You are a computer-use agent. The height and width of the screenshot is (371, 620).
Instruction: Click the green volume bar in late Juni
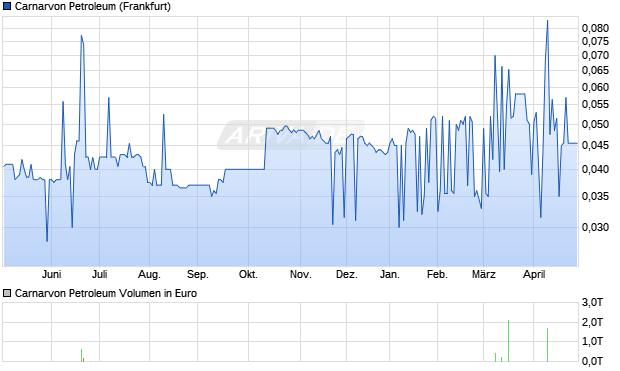[81, 355]
